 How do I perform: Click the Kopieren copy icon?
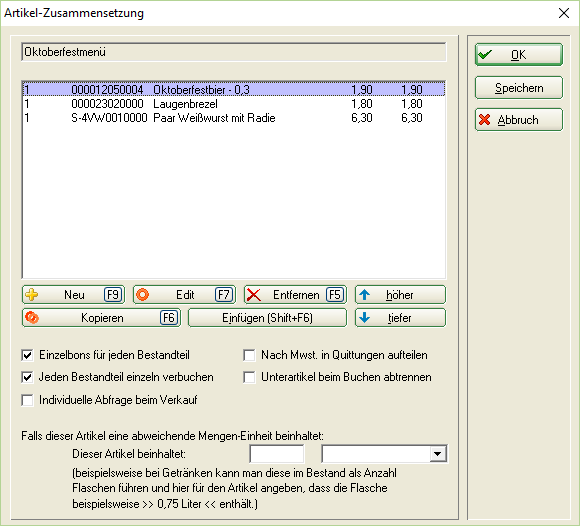coord(32,318)
